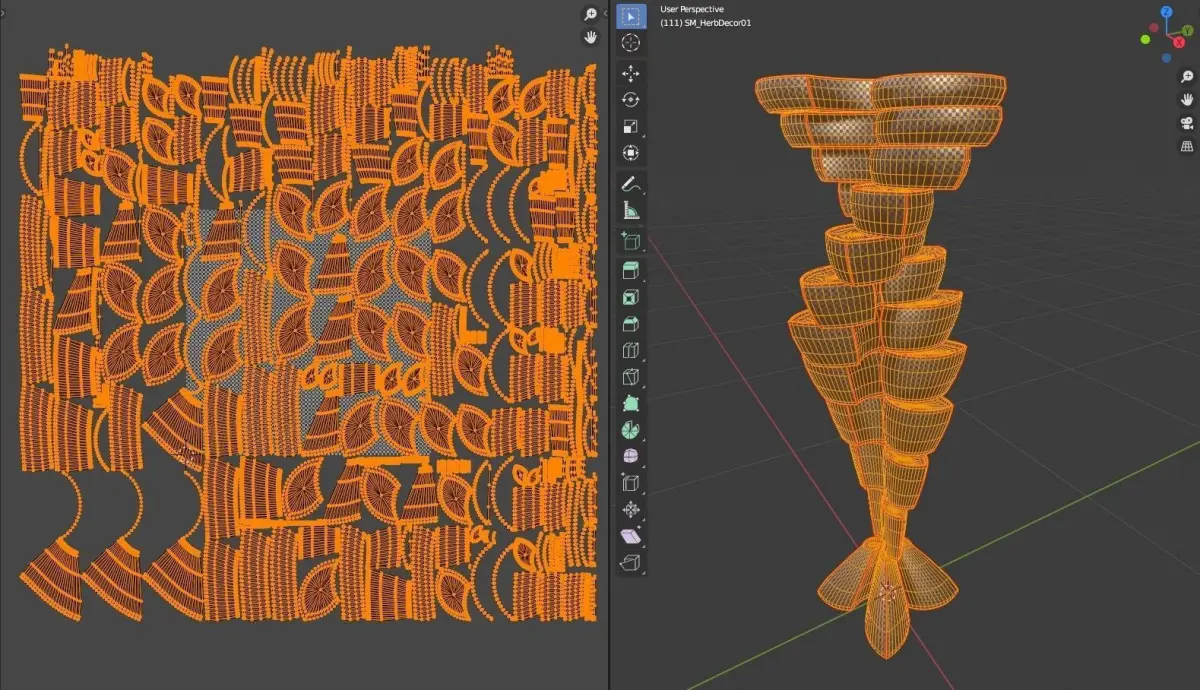The width and height of the screenshot is (1200, 690).
Task: Click the 'User Perspective' viewport label
Action: tap(692, 9)
